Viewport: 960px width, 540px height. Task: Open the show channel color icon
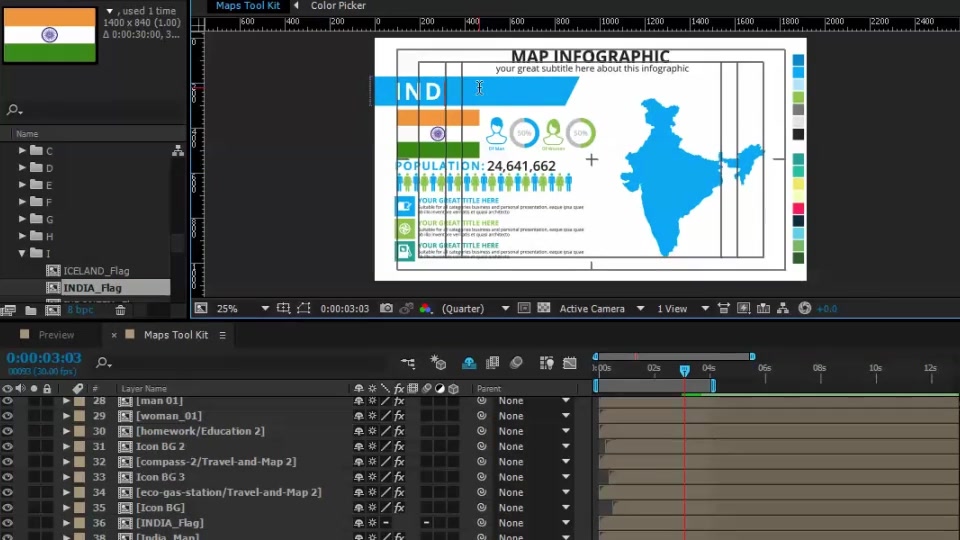(426, 309)
